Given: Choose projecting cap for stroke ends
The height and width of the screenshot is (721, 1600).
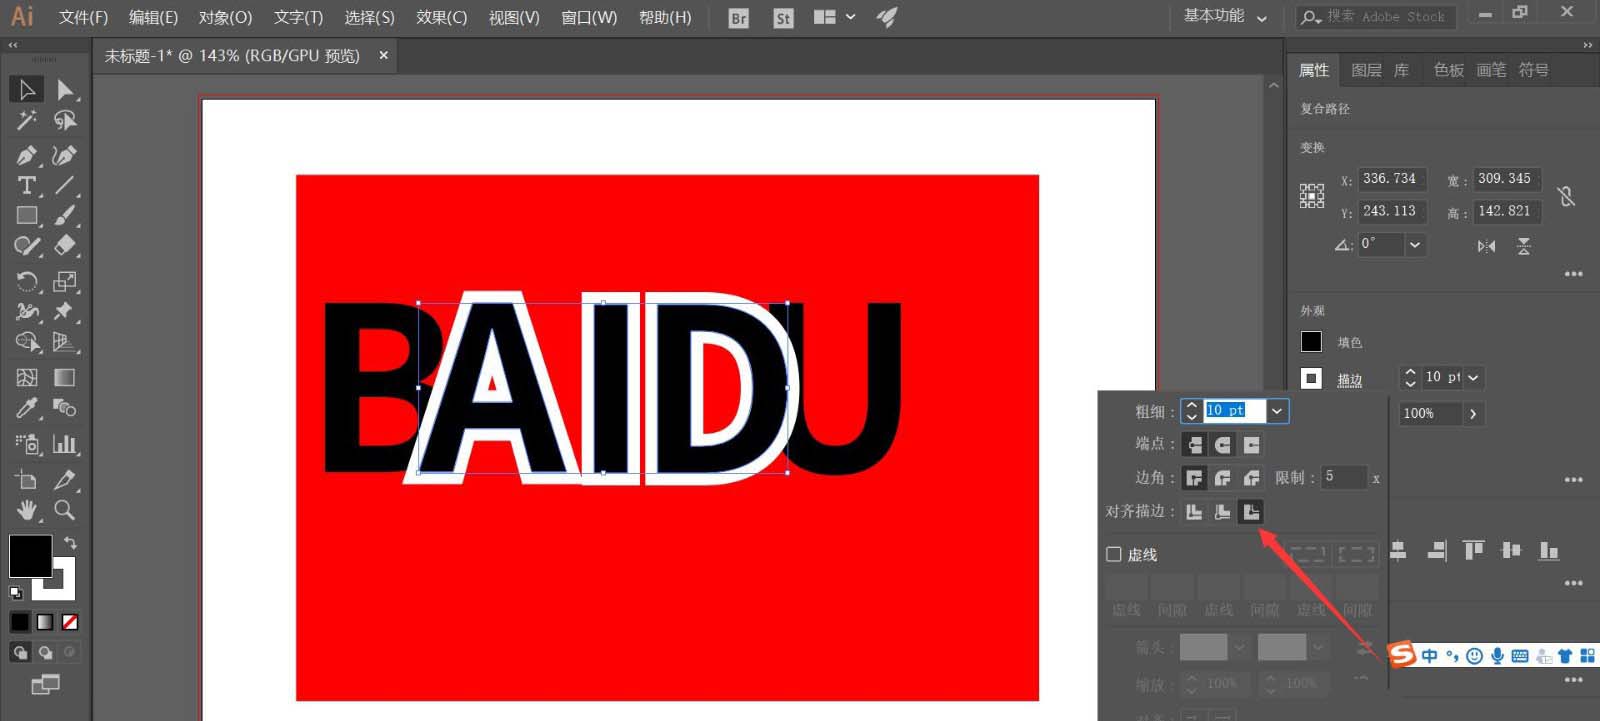Looking at the screenshot, I should [x=1251, y=444].
